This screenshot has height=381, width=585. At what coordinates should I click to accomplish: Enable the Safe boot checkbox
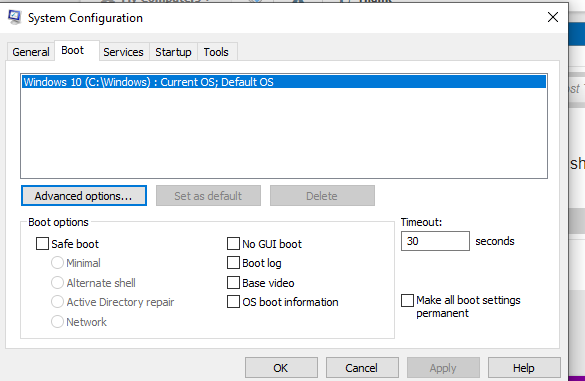coord(43,244)
